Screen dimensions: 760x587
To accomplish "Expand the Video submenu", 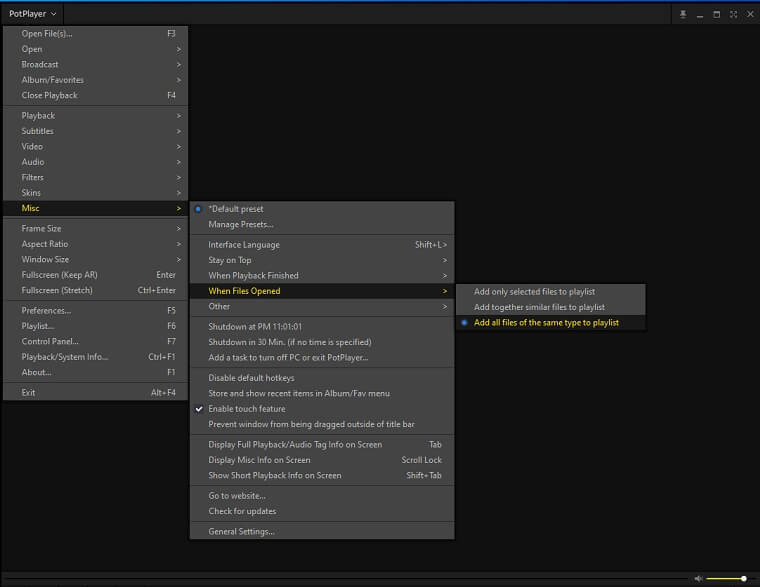I will pyautogui.click(x=95, y=147).
